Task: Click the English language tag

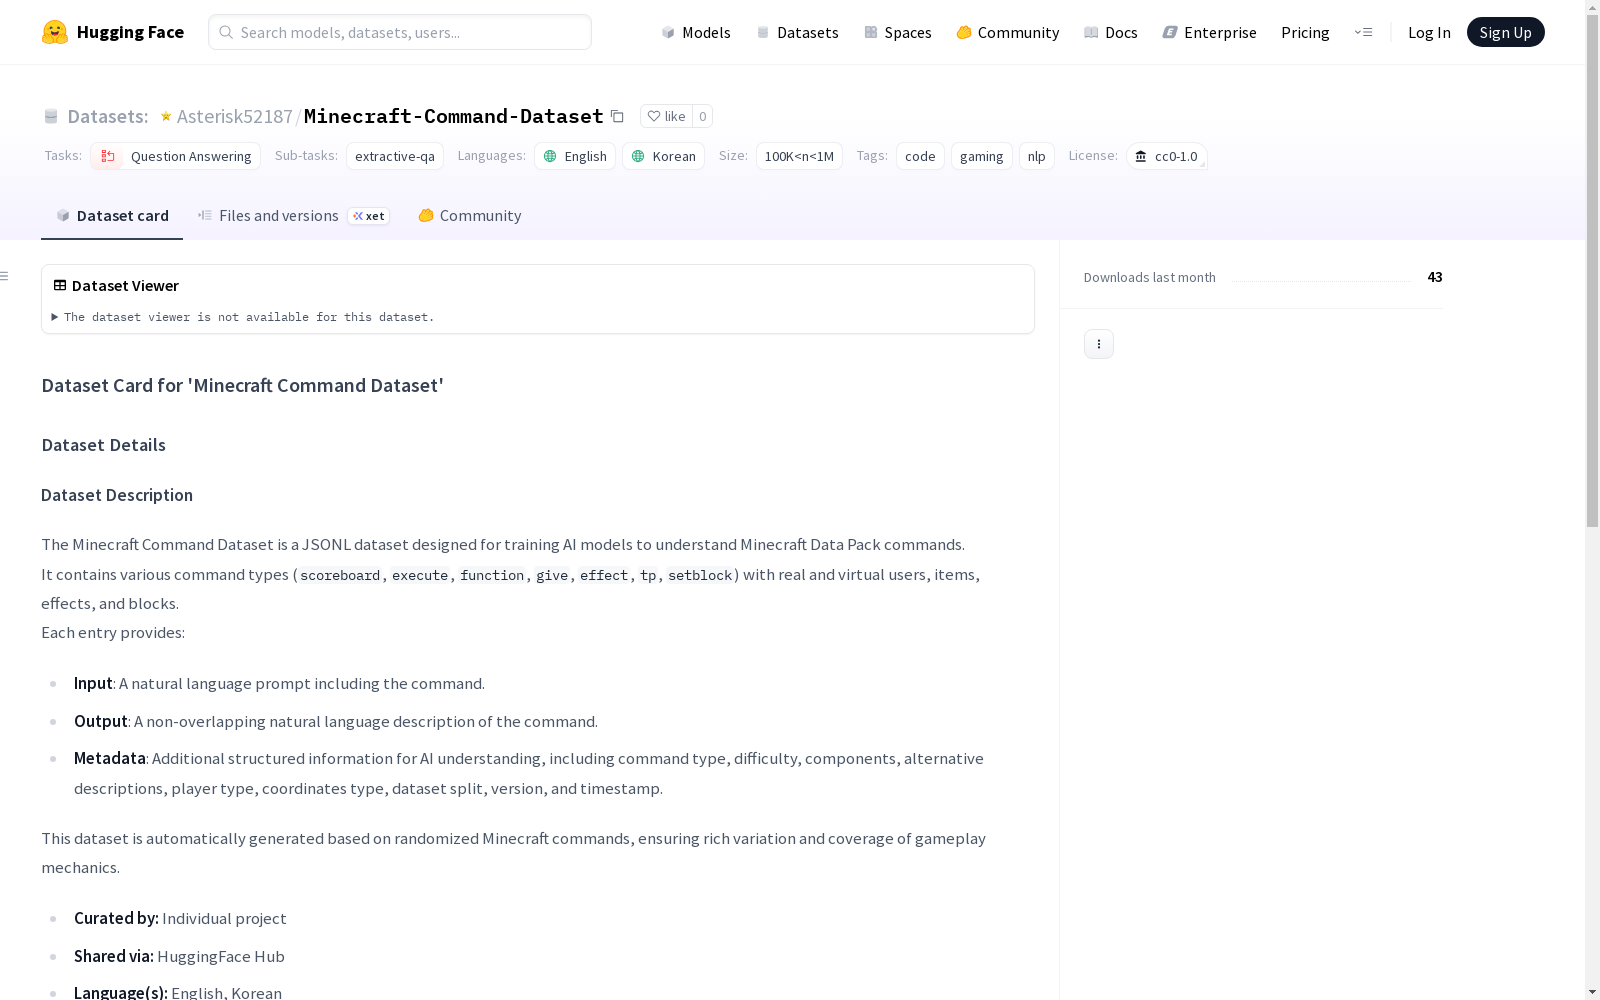Action: point(575,156)
